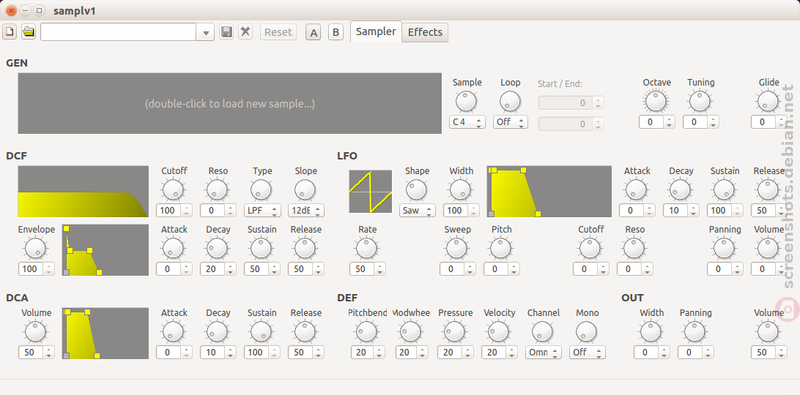Click inside the preset name field
The width and height of the screenshot is (800, 395).
[x=119, y=32]
